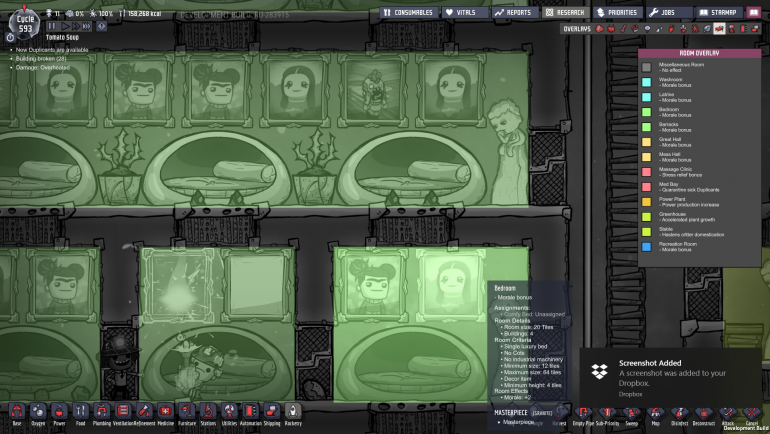
Task: Select the Cancel tool
Action: (752, 415)
